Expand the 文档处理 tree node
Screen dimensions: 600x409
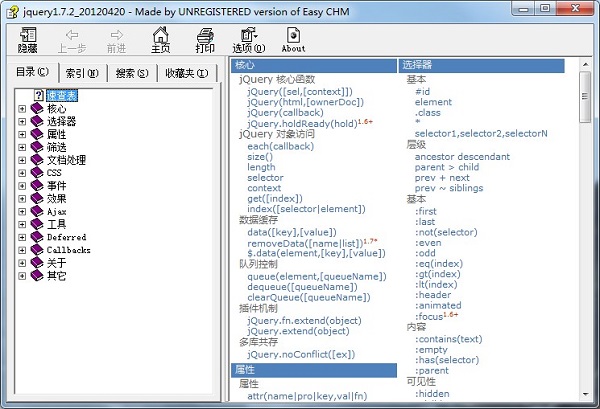point(22,160)
